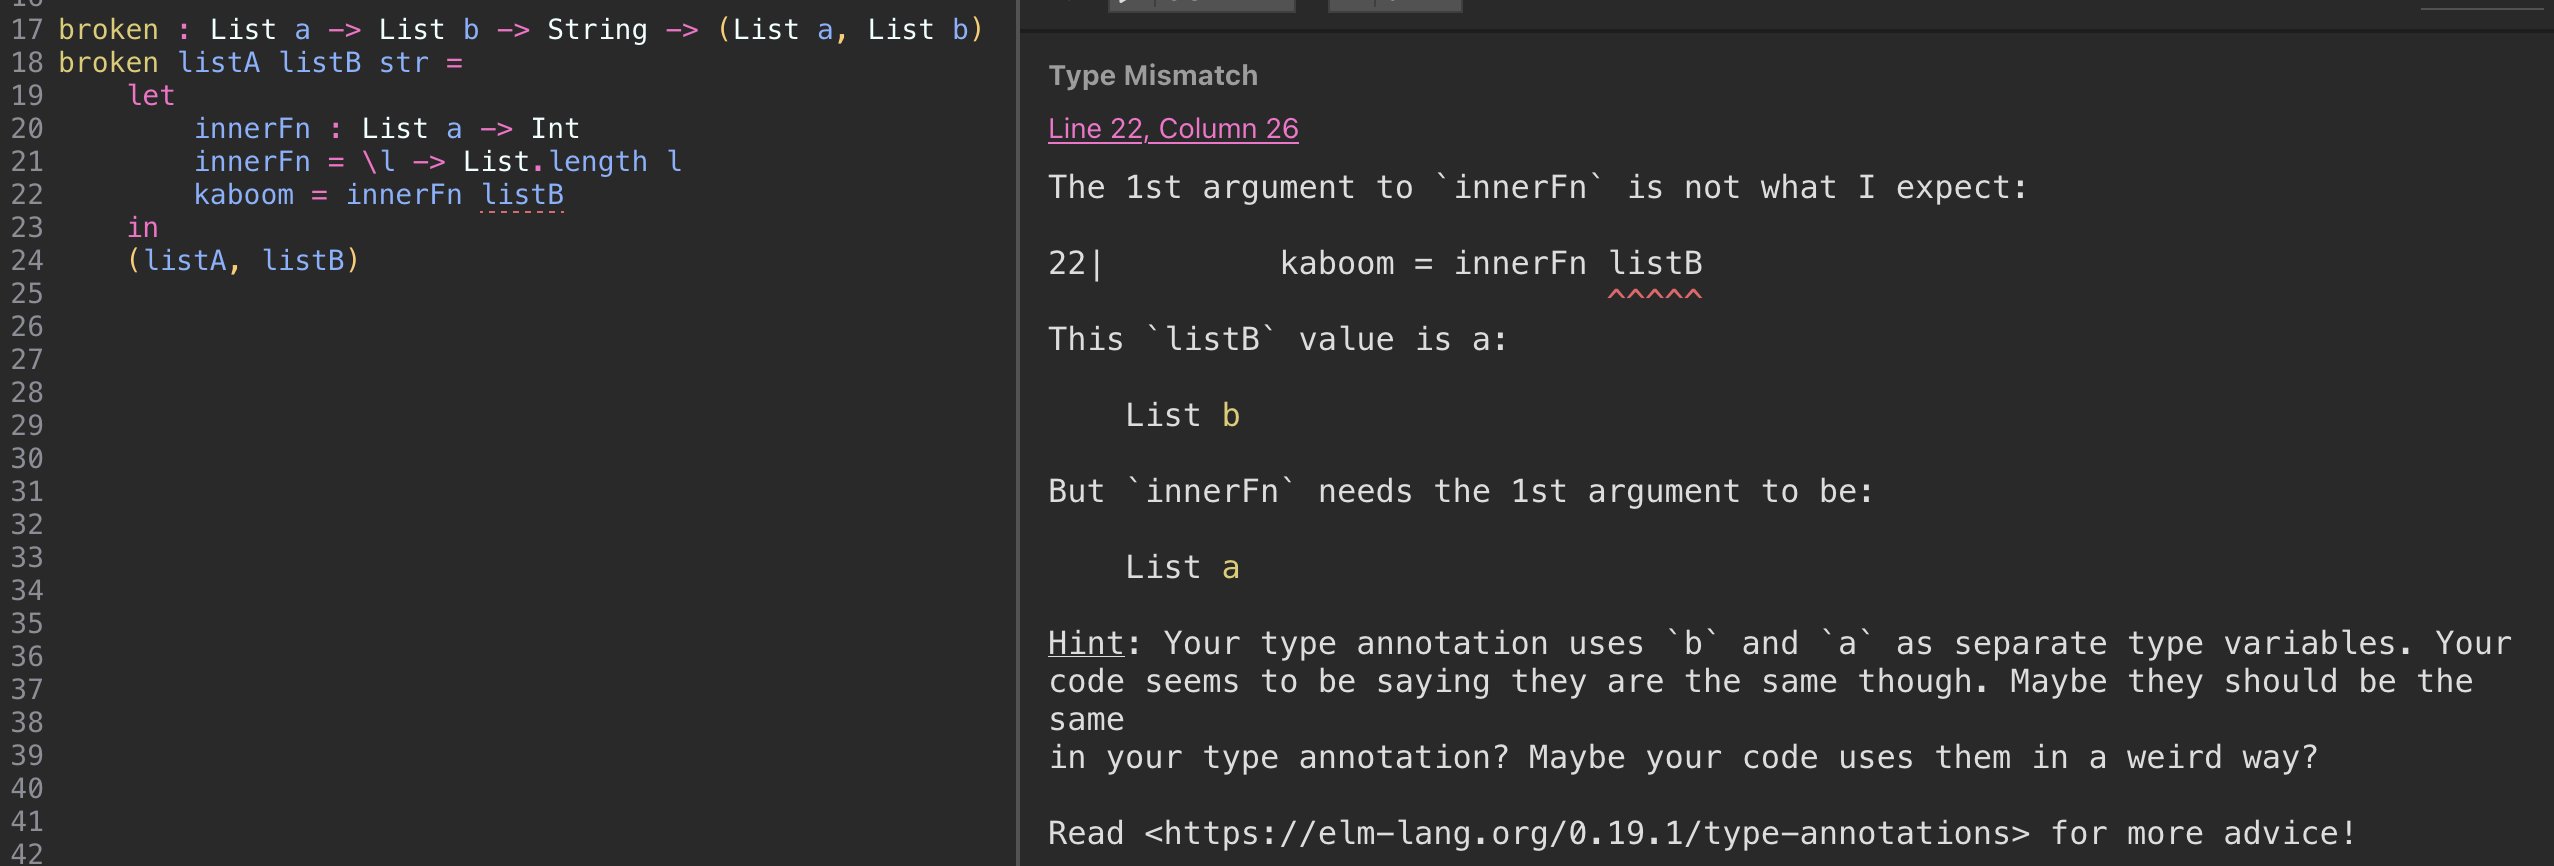This screenshot has width=2554, height=866.
Task: Click List.length in the lambda on line 21
Action: (555, 161)
